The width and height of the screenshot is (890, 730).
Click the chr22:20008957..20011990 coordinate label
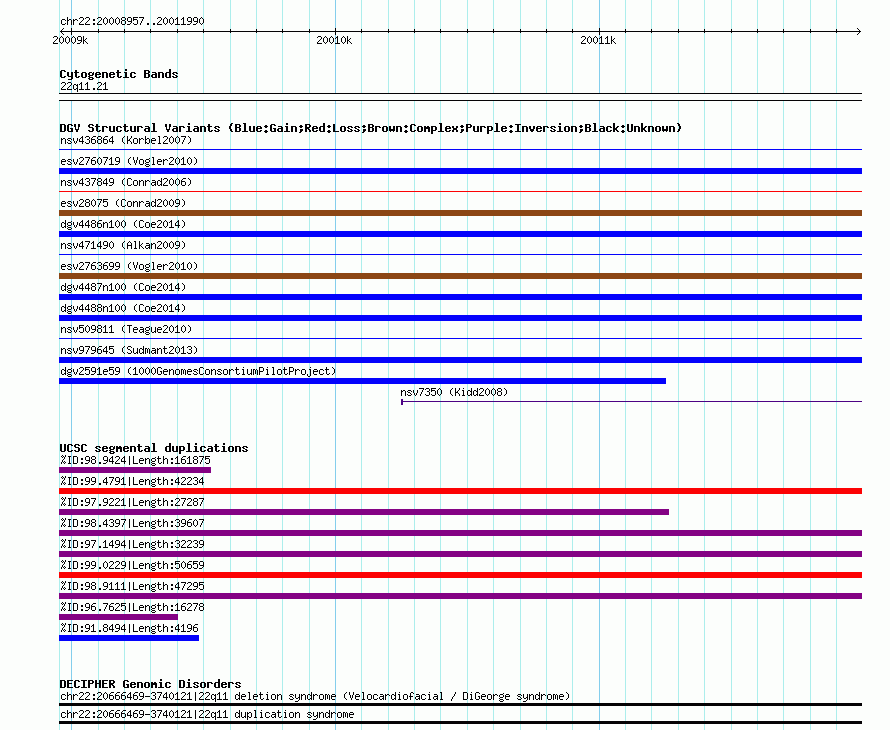point(132,21)
